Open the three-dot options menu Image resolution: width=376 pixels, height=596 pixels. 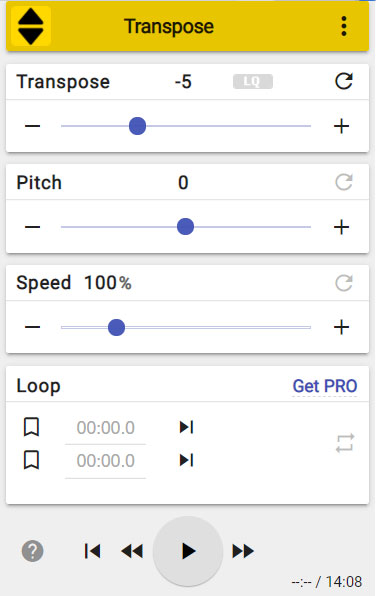[x=344, y=26]
